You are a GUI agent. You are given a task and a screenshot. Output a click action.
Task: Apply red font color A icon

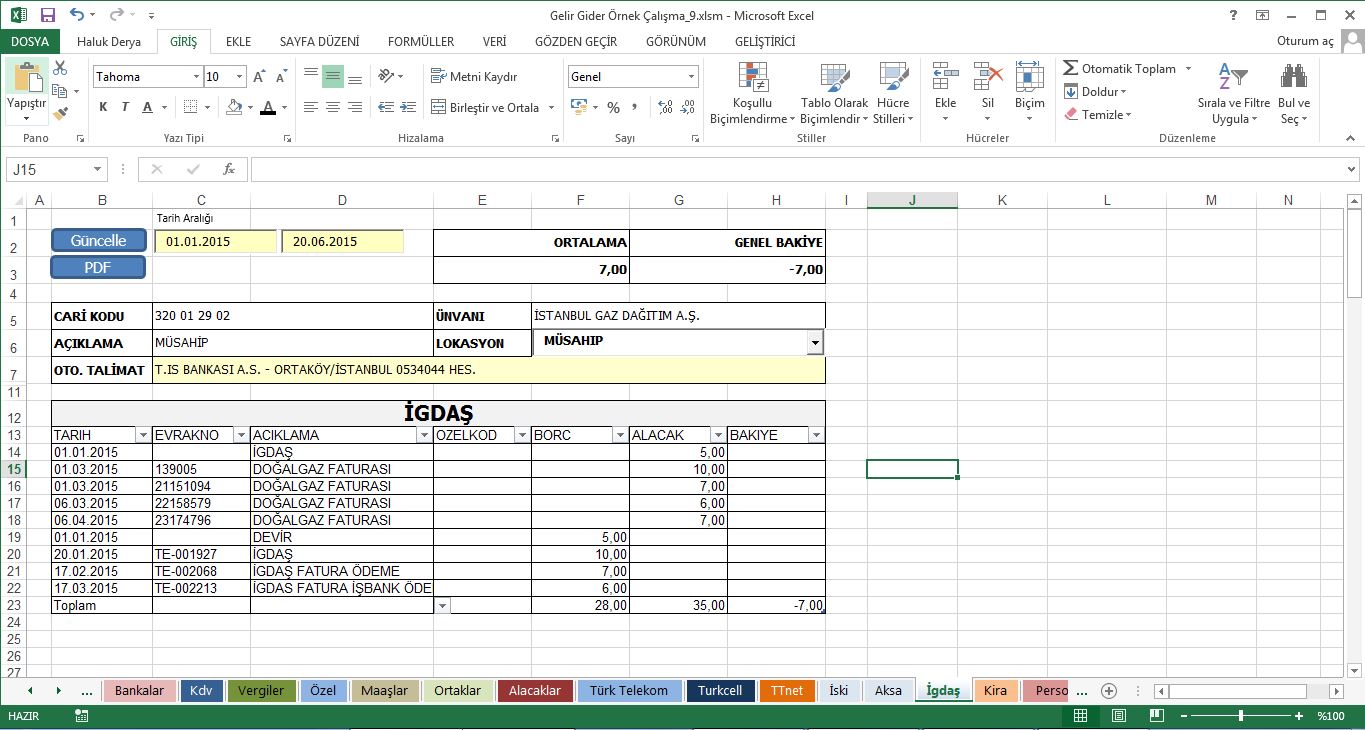[267, 107]
